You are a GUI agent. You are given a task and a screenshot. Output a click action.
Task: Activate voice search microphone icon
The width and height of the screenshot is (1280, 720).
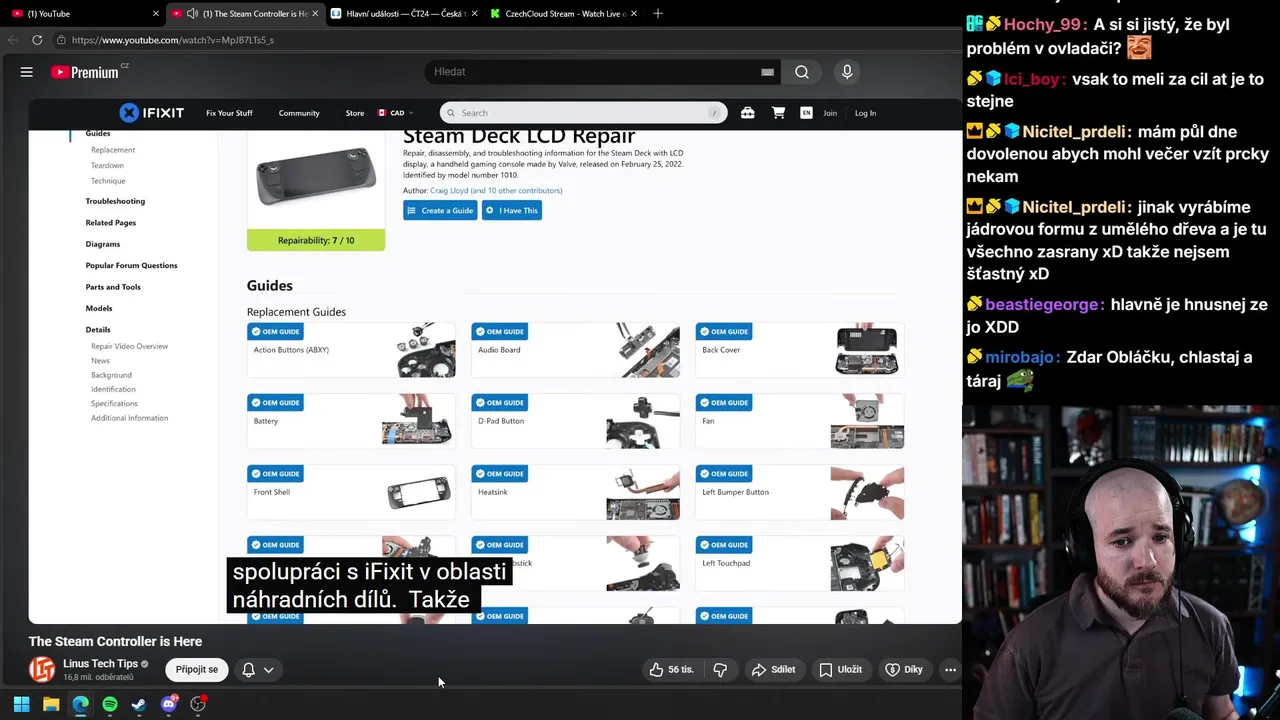coord(847,72)
